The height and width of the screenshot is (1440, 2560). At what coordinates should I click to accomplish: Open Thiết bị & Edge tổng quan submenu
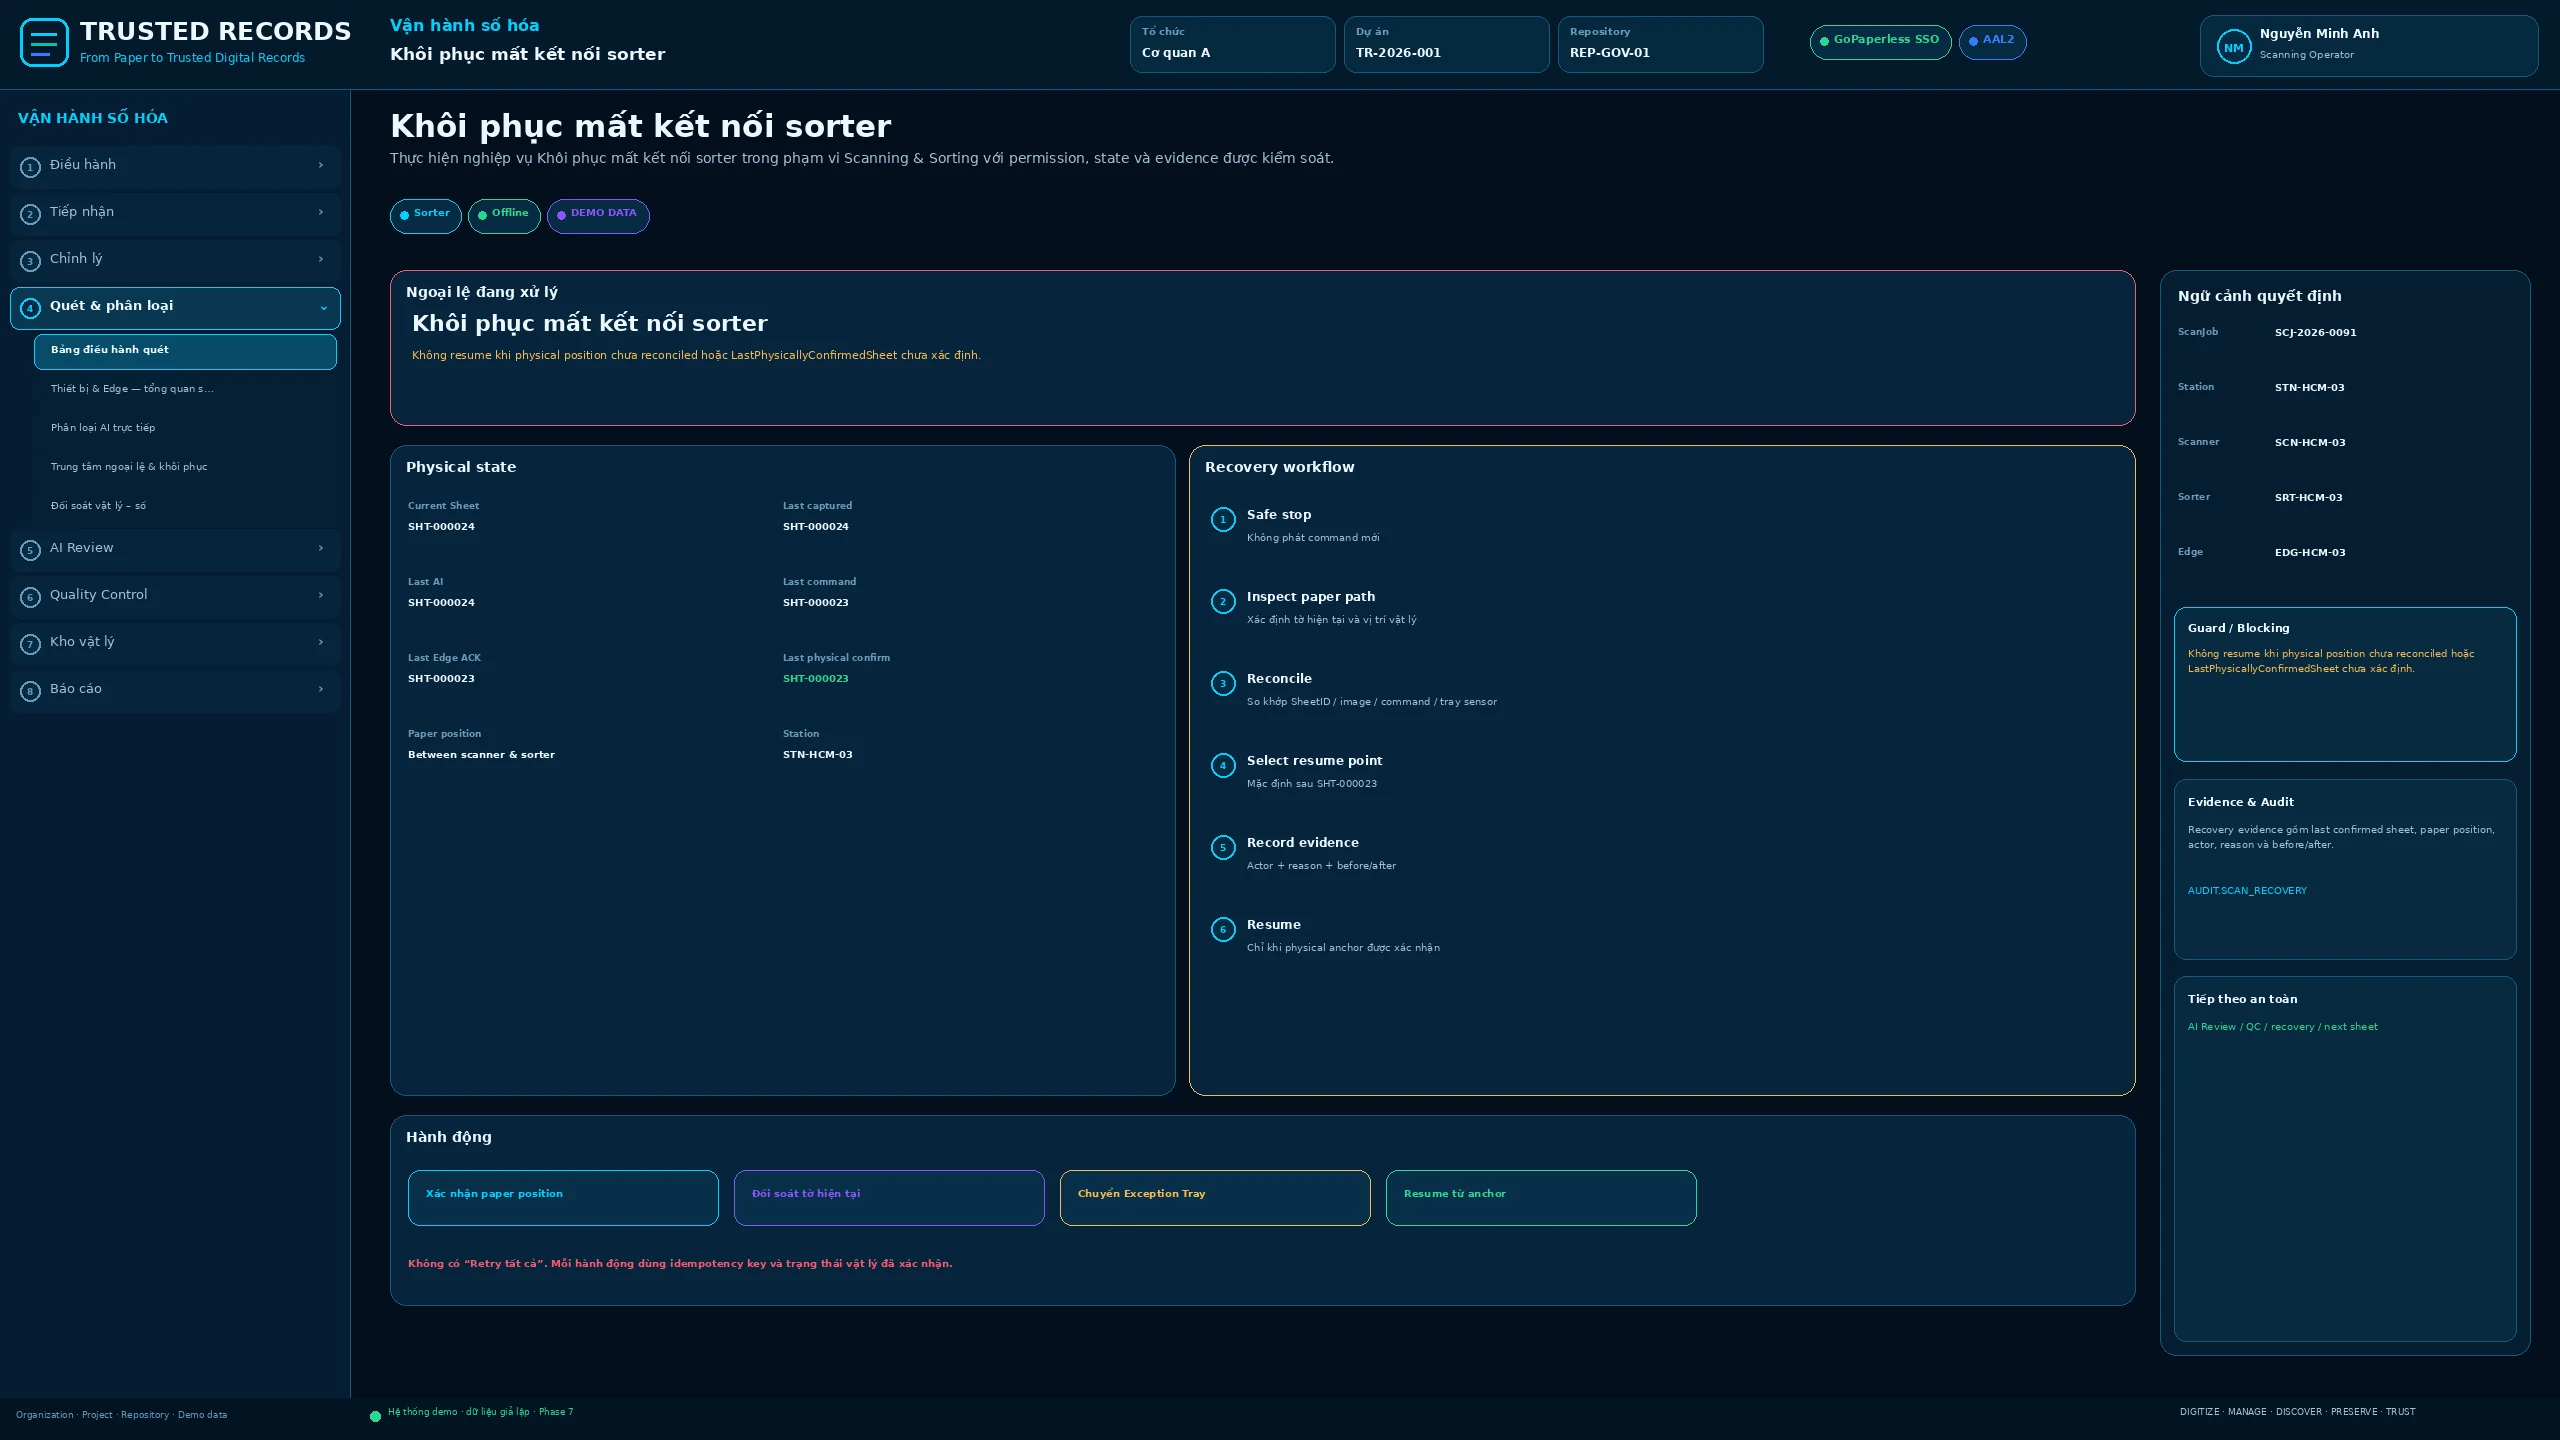coord(185,389)
